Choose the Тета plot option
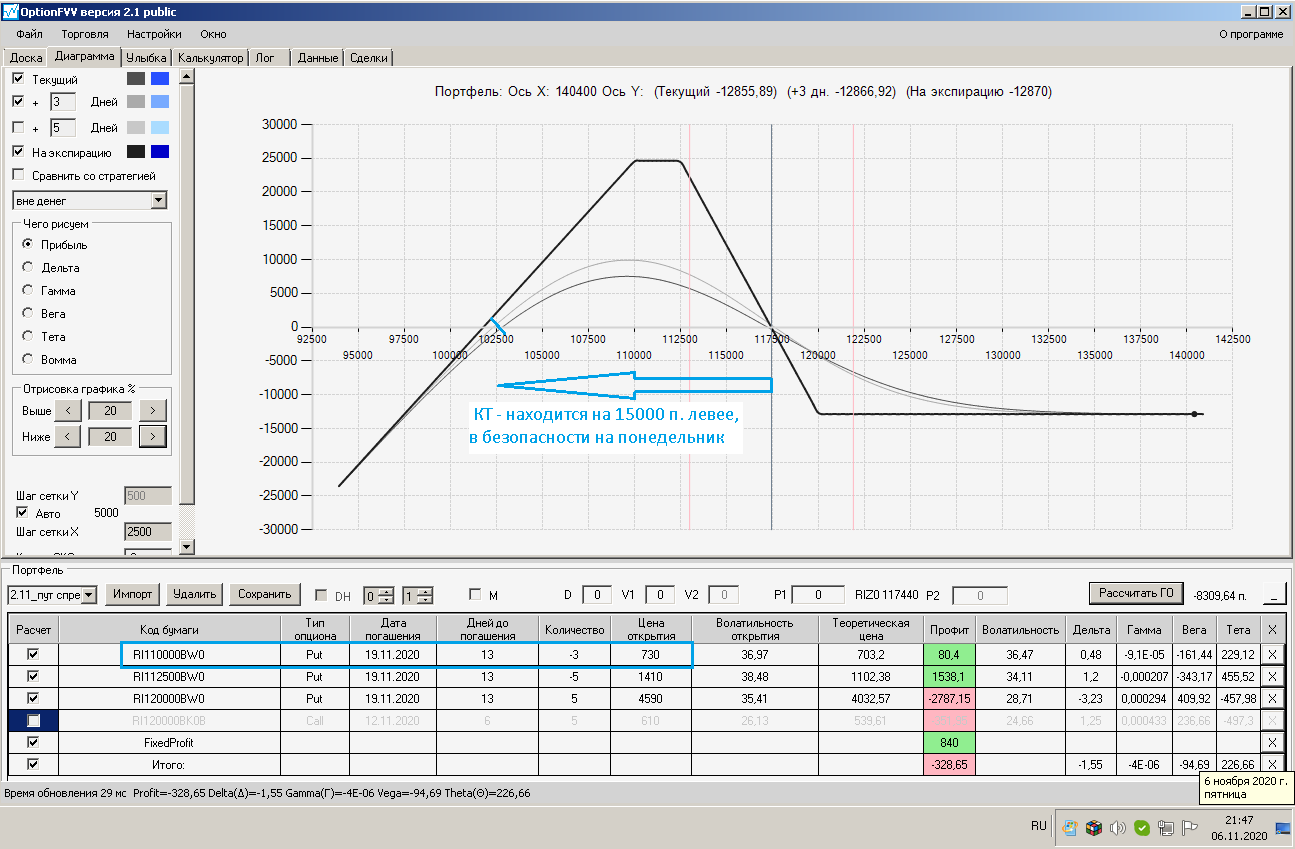The image size is (1295, 849). coord(28,336)
